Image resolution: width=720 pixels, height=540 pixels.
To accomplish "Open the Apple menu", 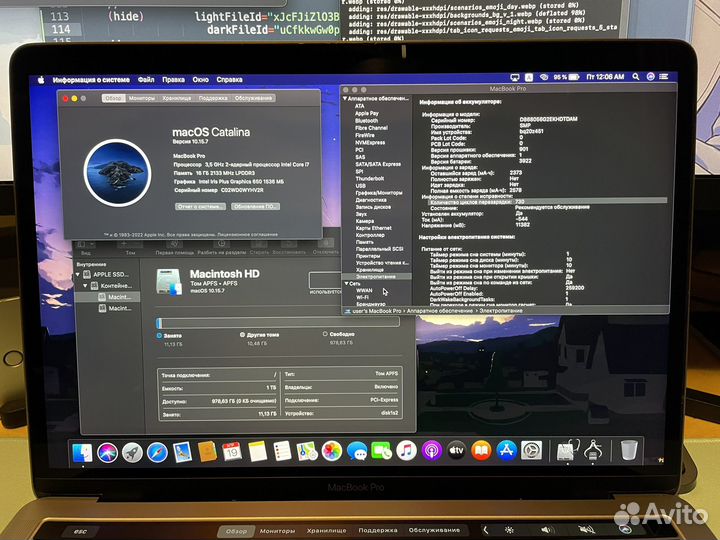I will pos(41,80).
